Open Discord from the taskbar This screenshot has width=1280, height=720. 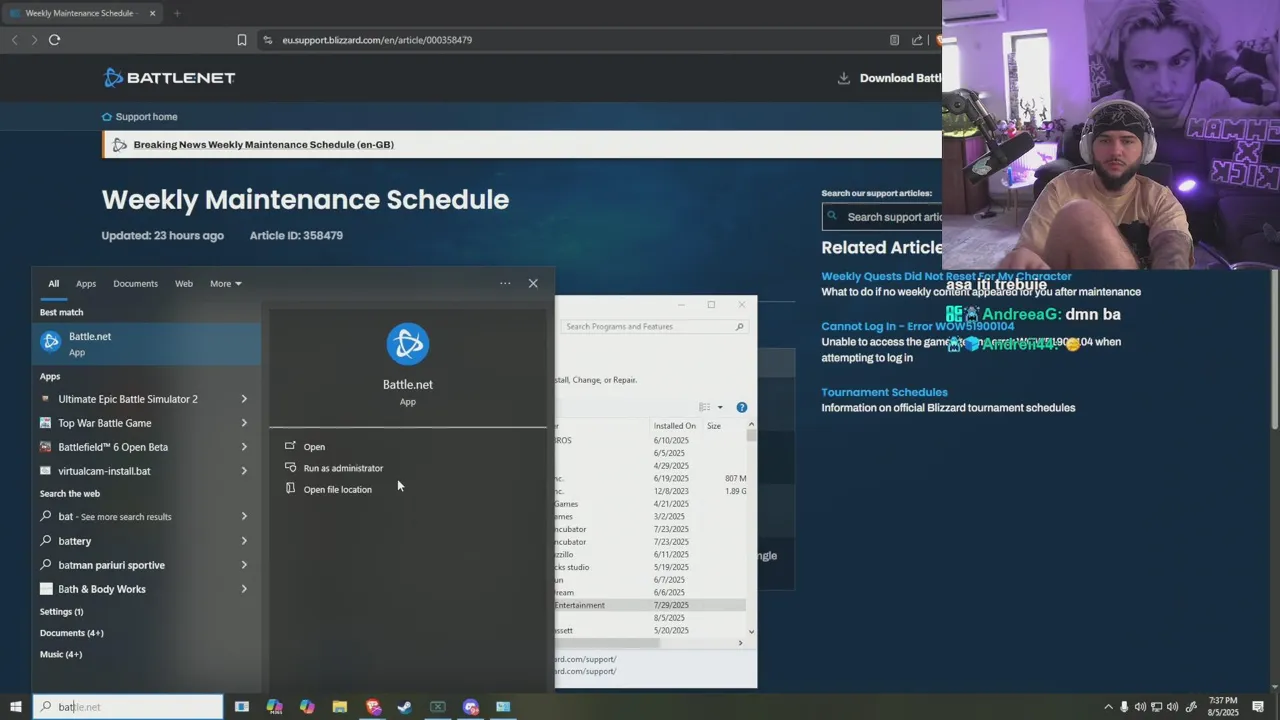pyautogui.click(x=471, y=707)
